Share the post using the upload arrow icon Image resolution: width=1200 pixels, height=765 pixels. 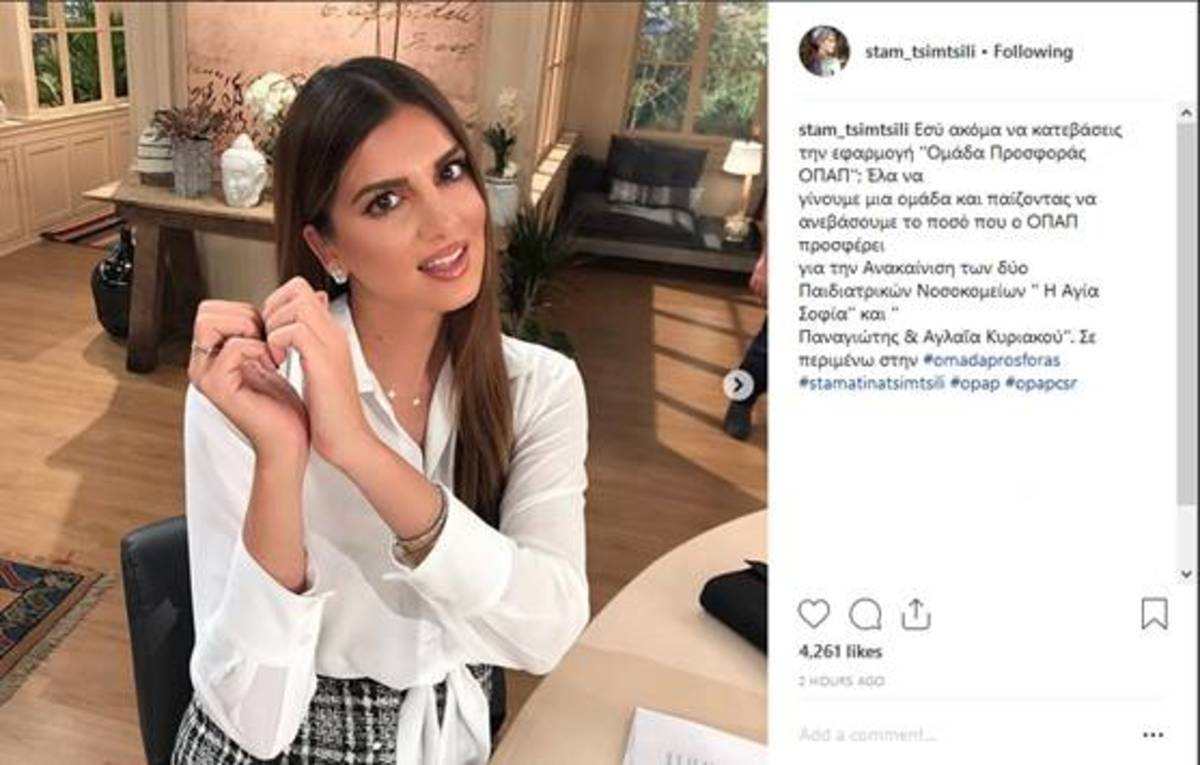[915, 613]
